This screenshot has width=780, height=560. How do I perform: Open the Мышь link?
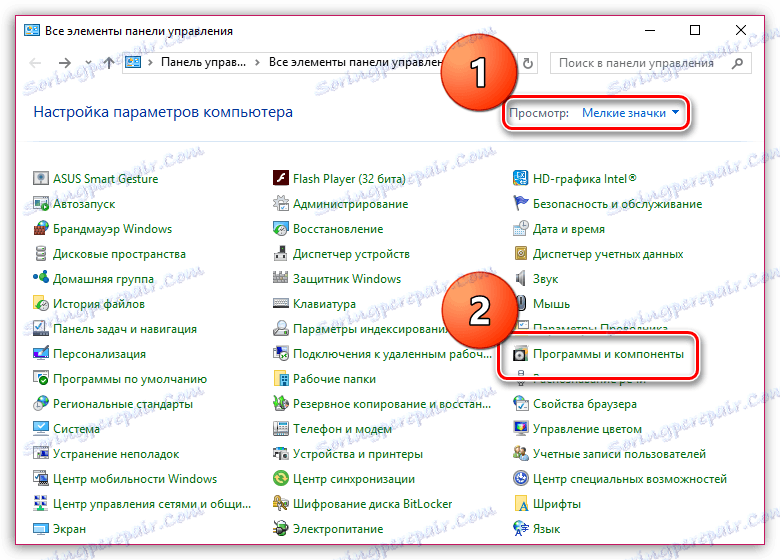(x=551, y=303)
